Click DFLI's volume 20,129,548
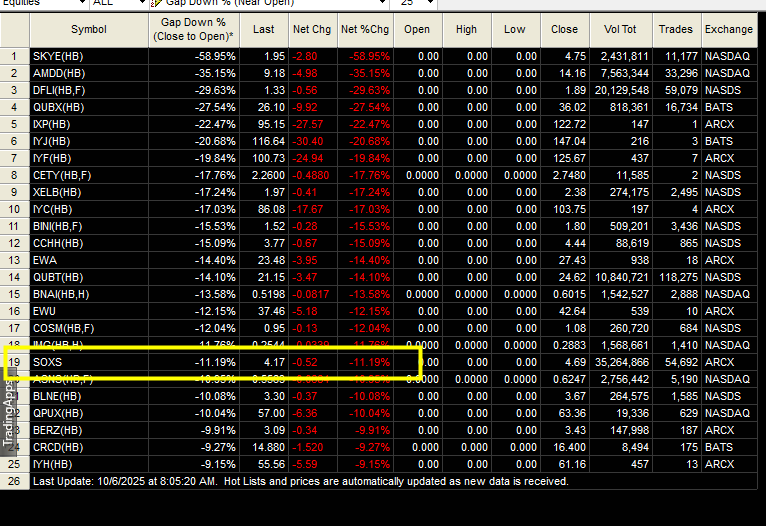The image size is (766, 526). coord(621,90)
